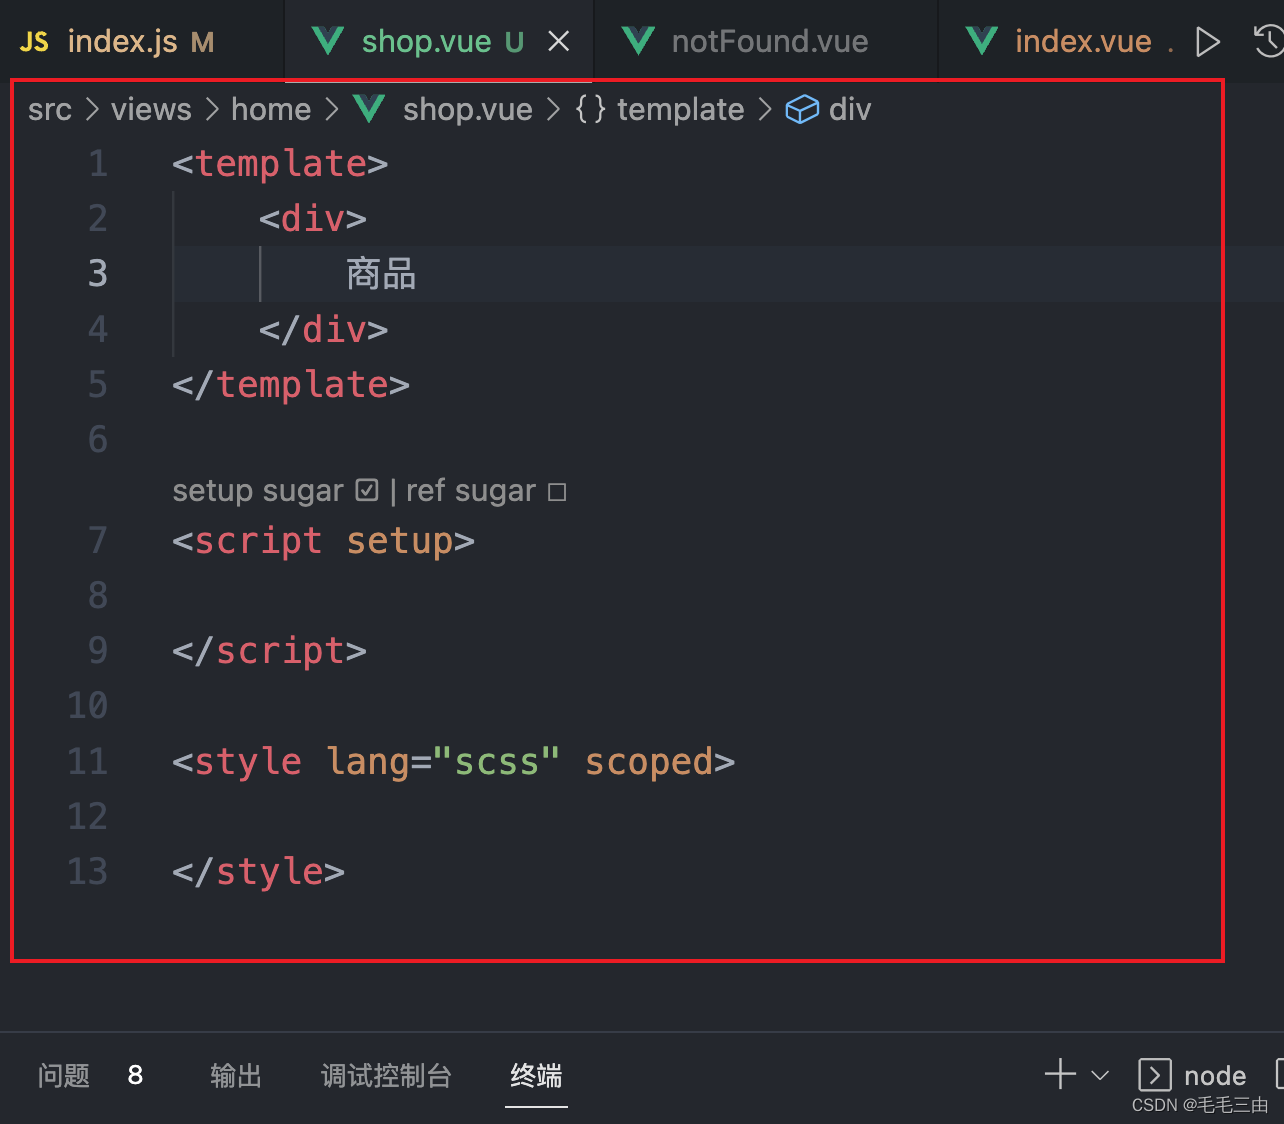The height and width of the screenshot is (1124, 1284).
Task: Click line number 11 in the gutter
Action: (x=87, y=762)
